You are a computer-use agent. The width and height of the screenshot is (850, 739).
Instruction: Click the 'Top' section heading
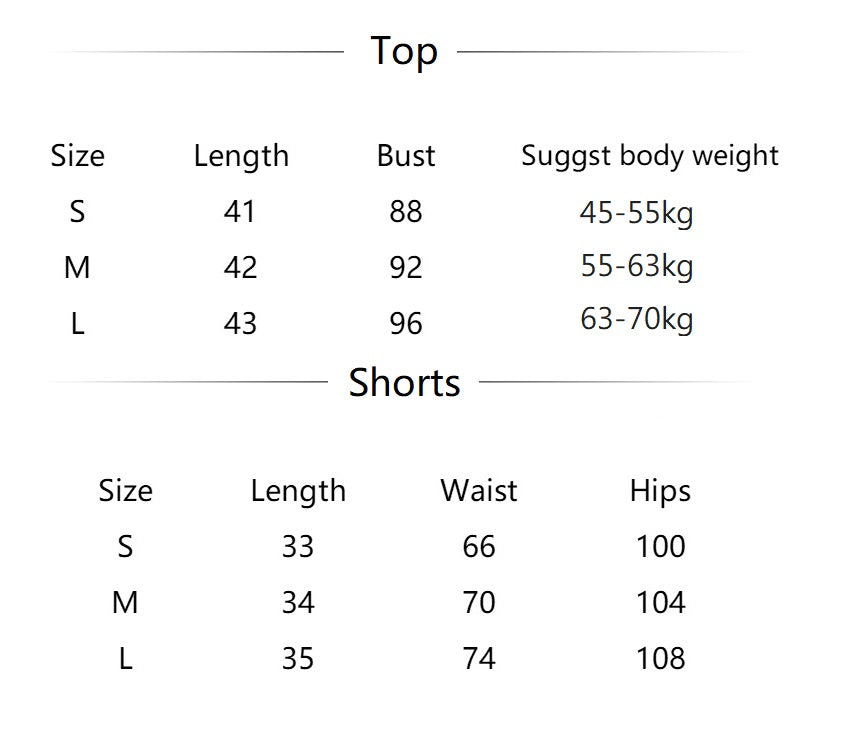point(404,51)
